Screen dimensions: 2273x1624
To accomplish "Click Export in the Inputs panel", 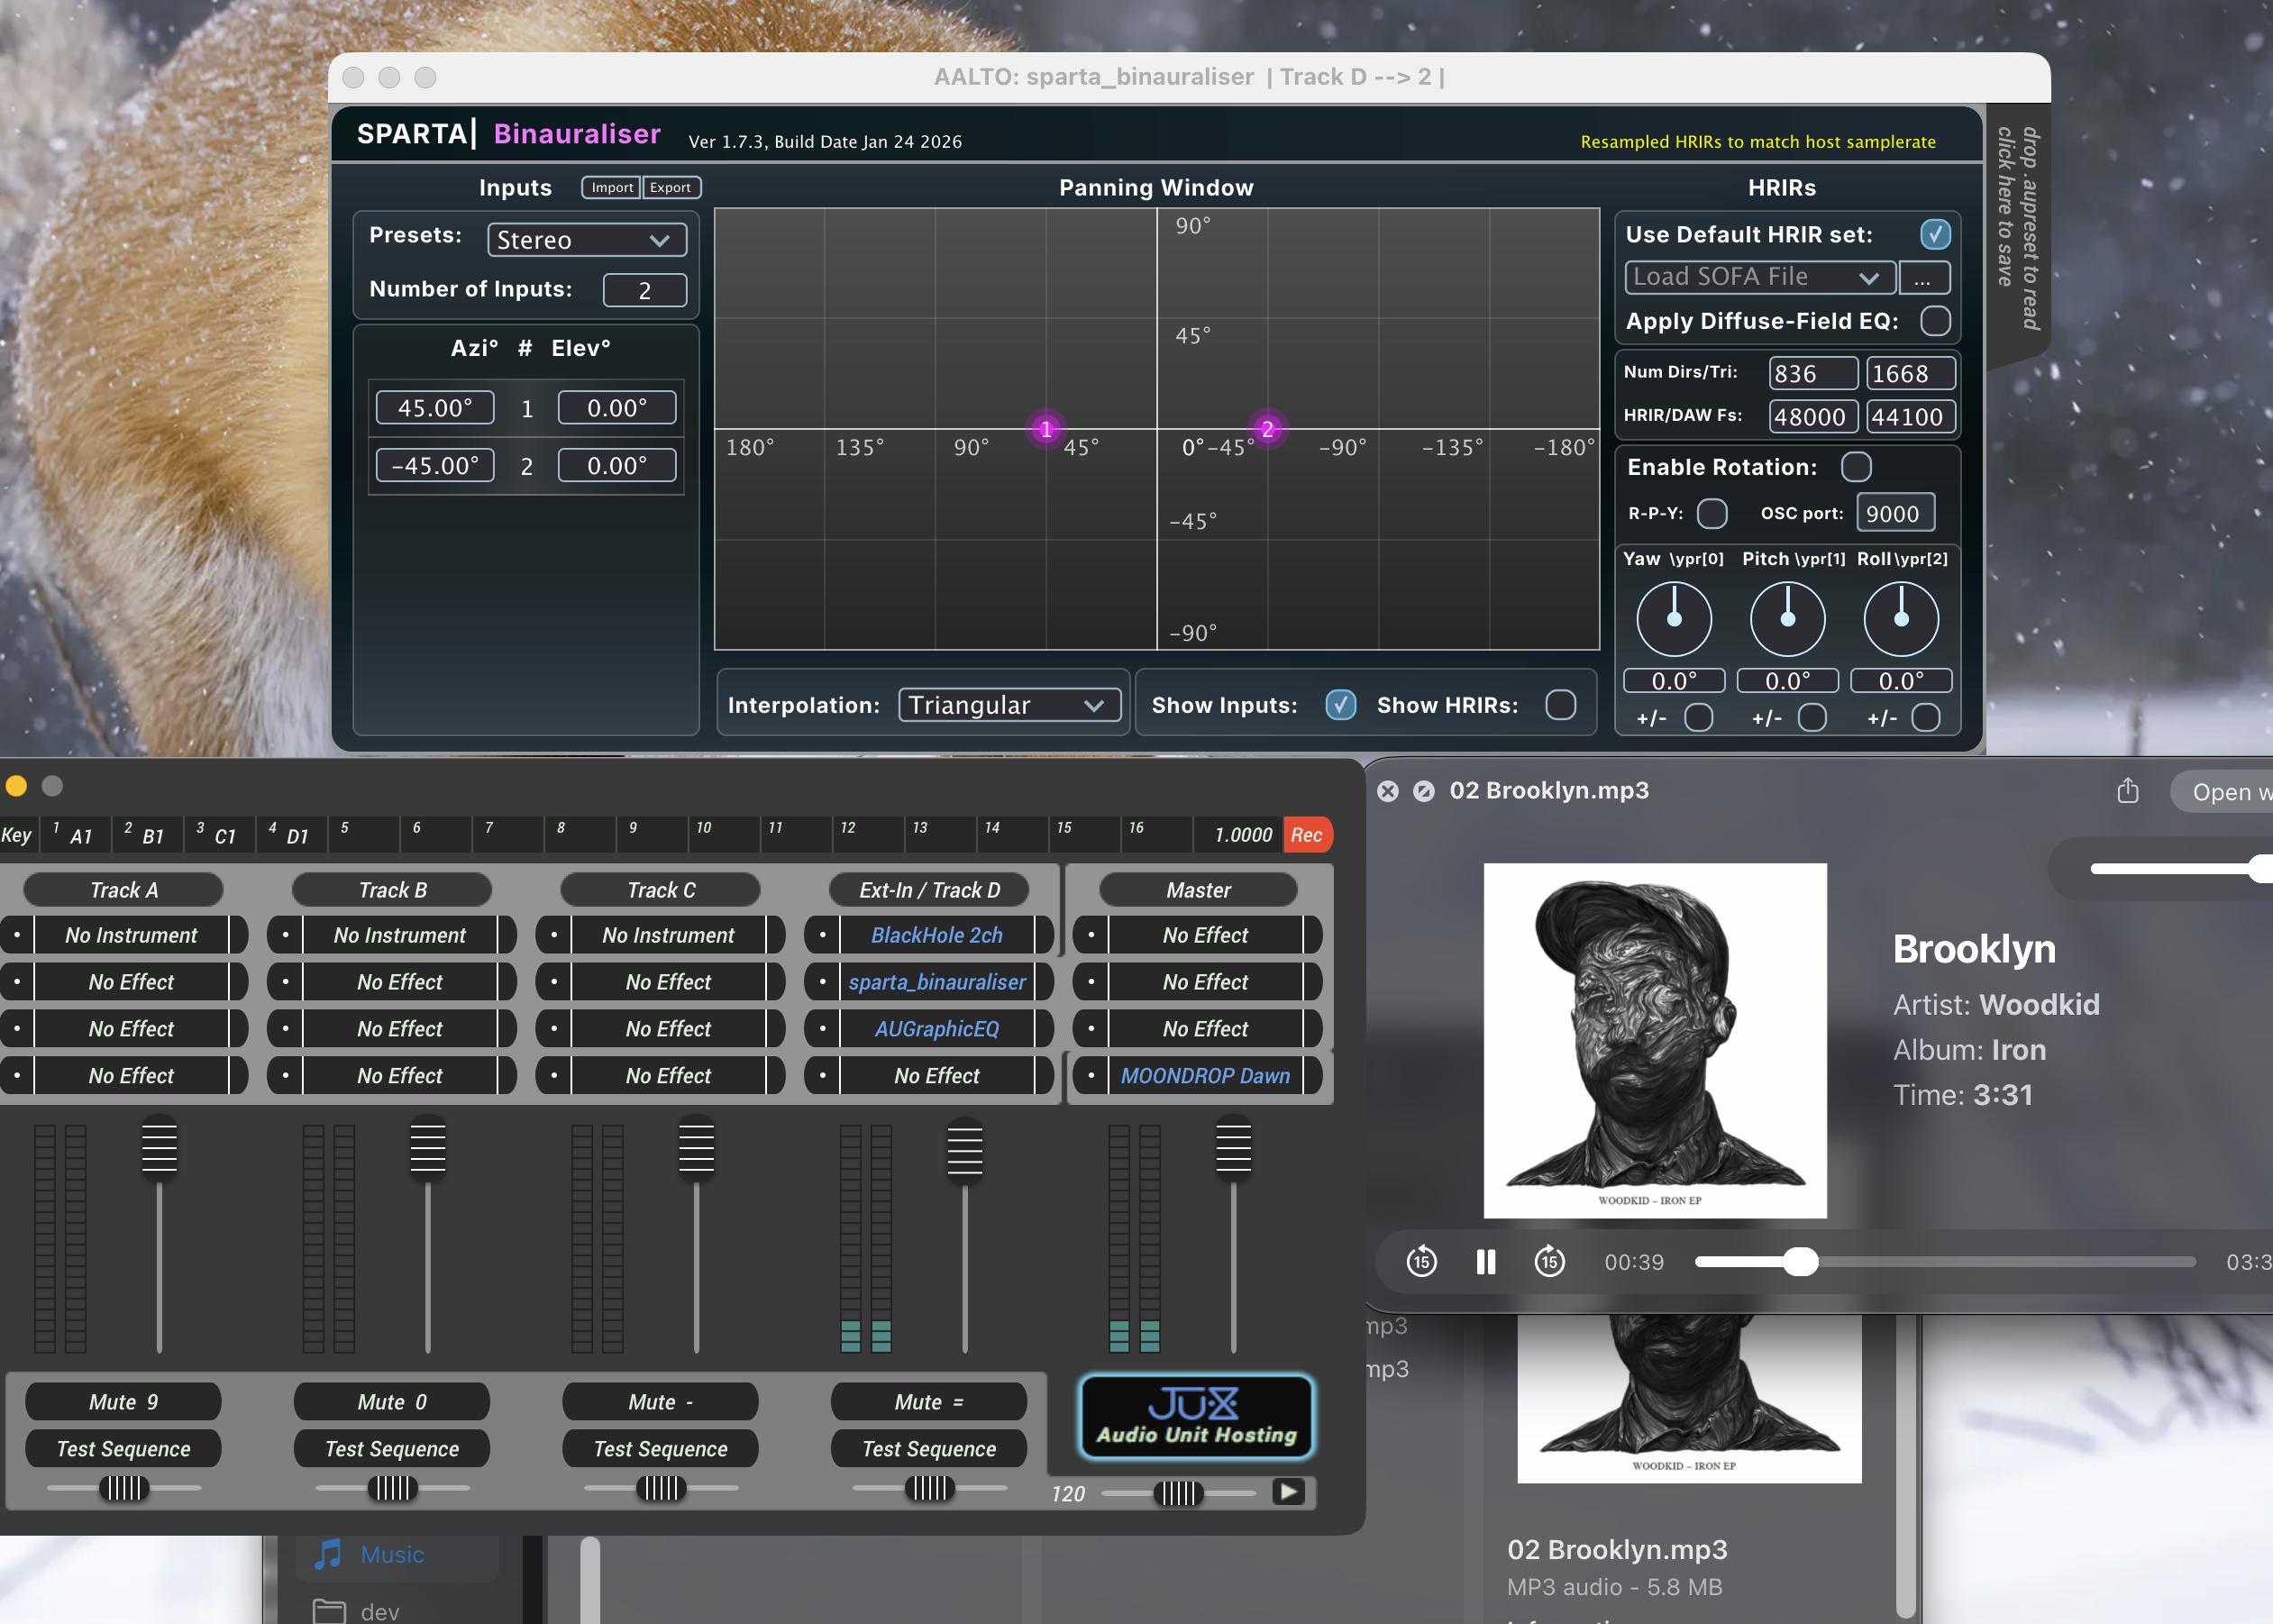I will [x=670, y=187].
